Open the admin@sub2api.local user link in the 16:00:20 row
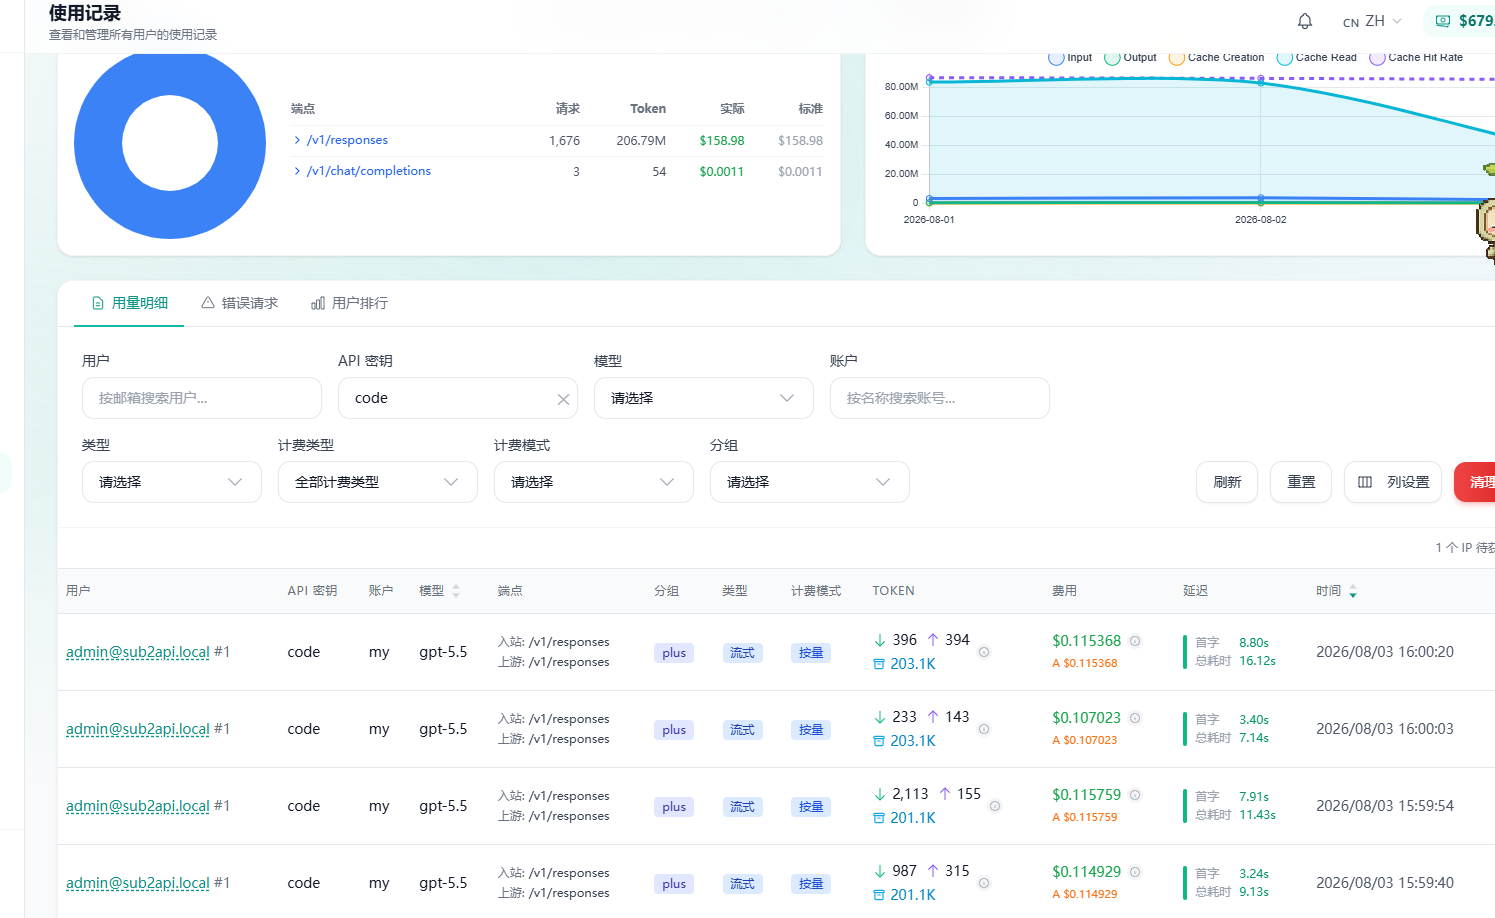The height and width of the screenshot is (918, 1495). pyautogui.click(x=138, y=652)
